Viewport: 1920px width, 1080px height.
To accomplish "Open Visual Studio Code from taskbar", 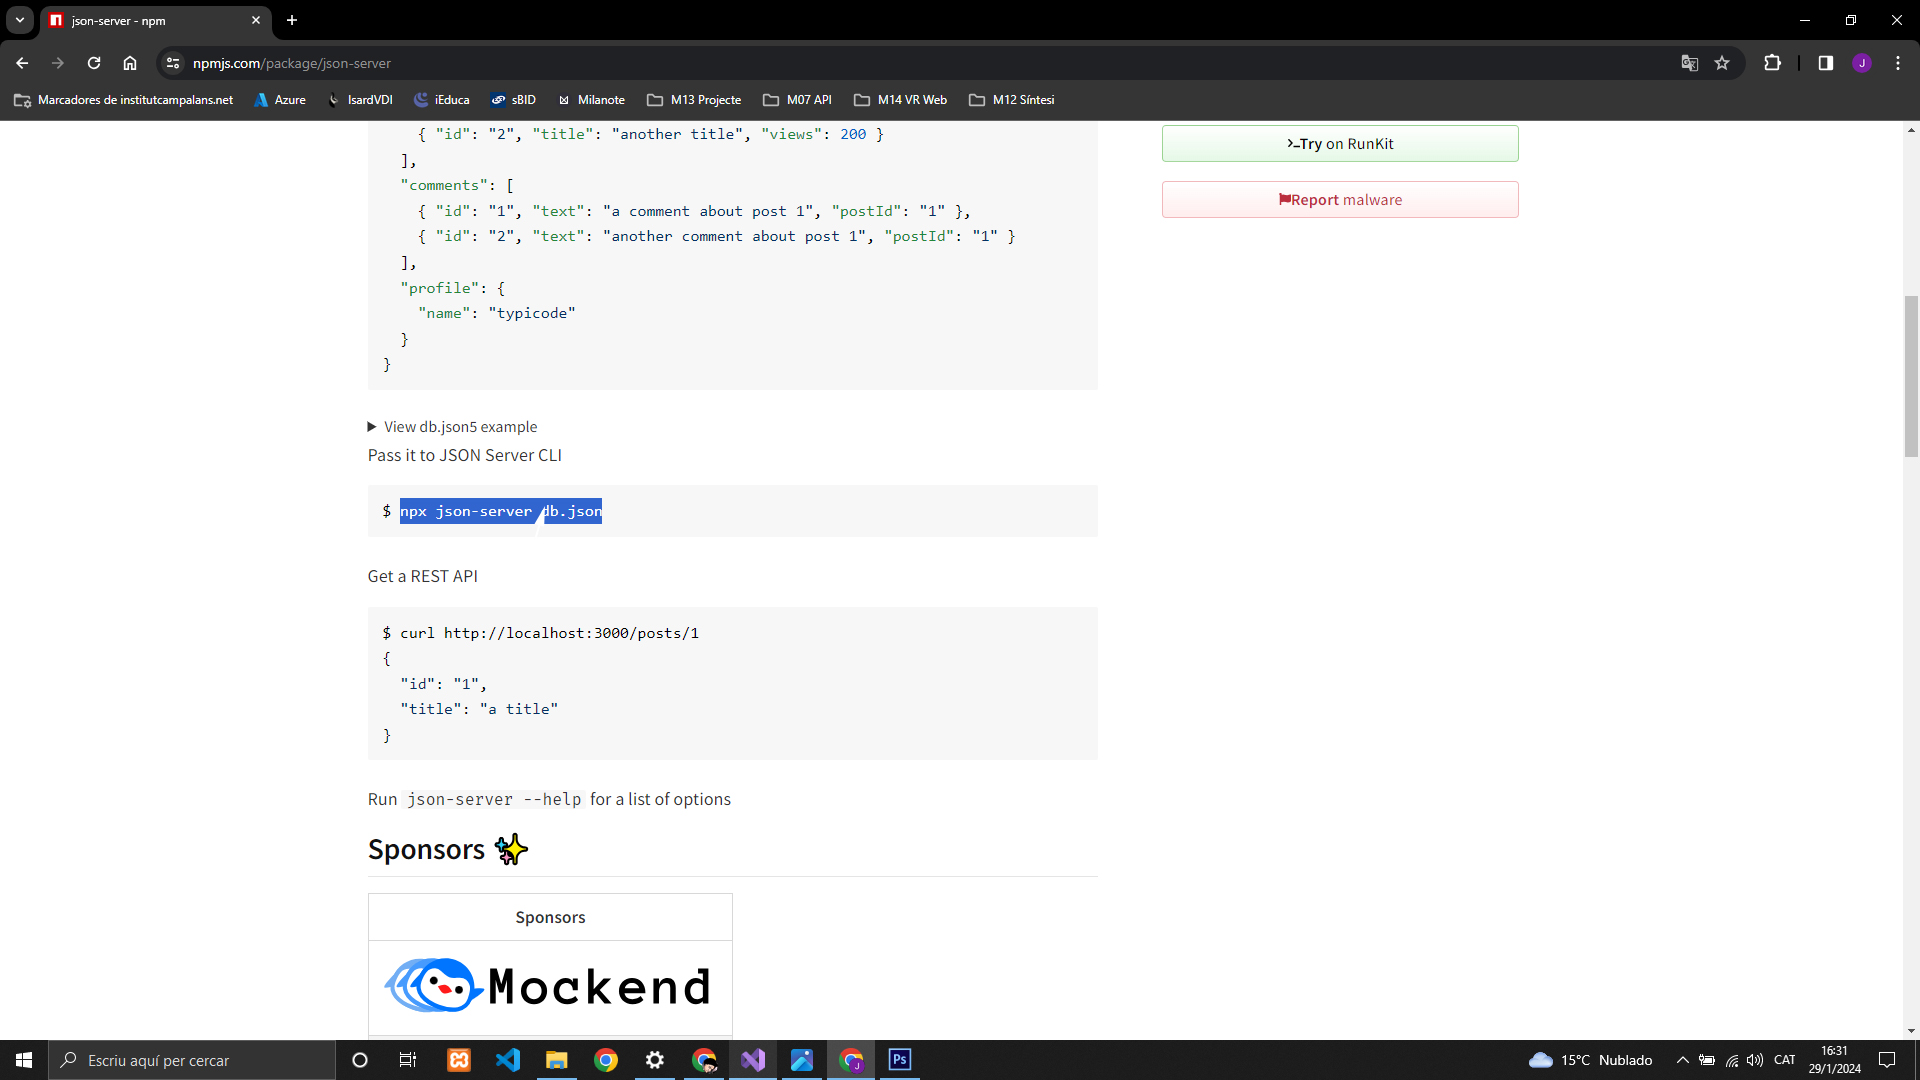I will pos(508,1060).
